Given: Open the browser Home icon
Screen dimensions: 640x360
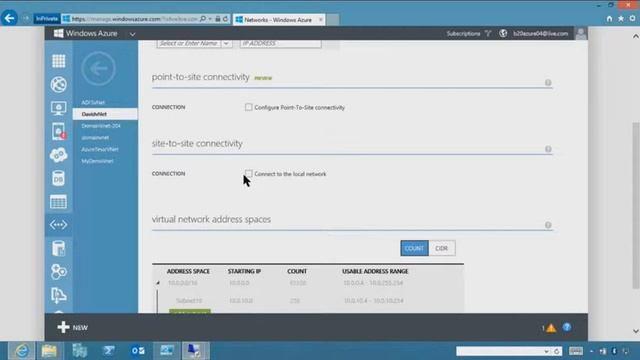Looking at the screenshot, I should pyautogui.click(x=609, y=19).
